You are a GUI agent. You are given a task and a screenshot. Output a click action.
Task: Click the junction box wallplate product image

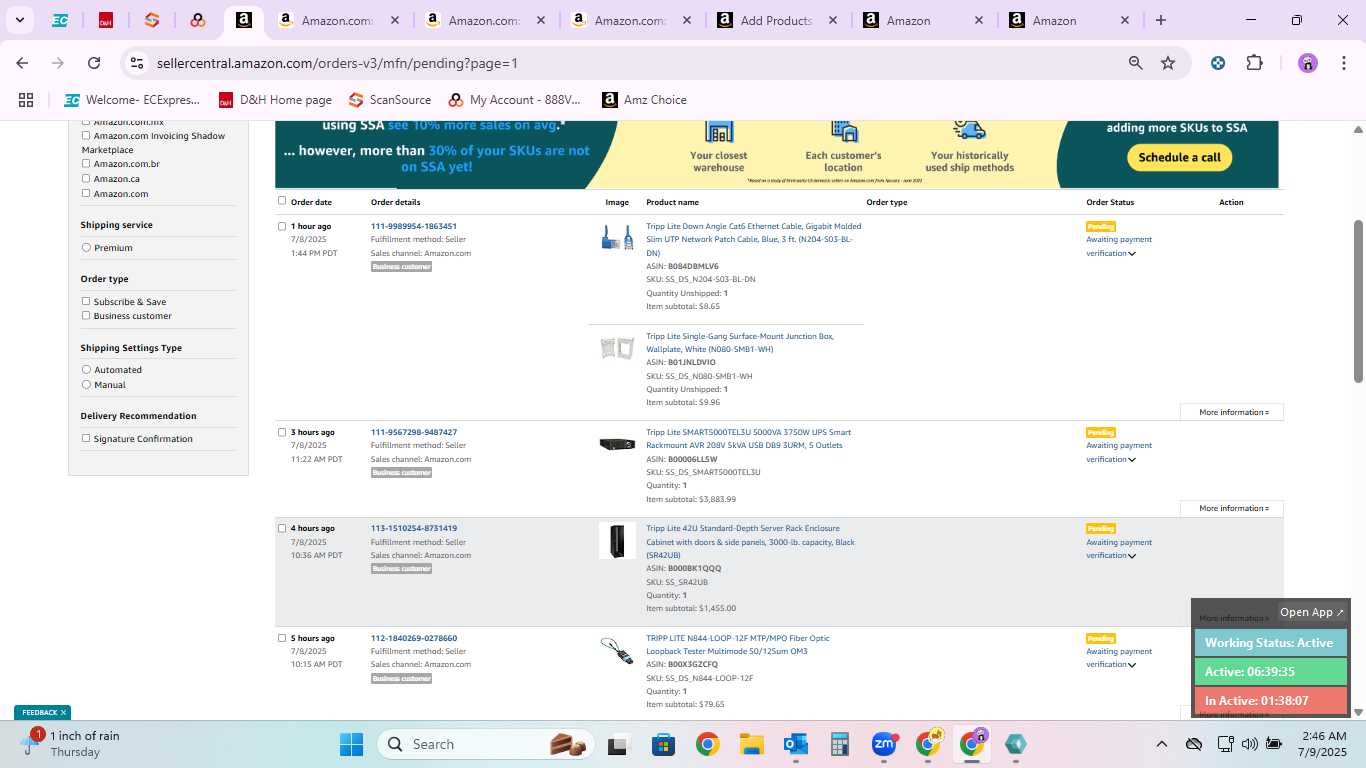617,347
